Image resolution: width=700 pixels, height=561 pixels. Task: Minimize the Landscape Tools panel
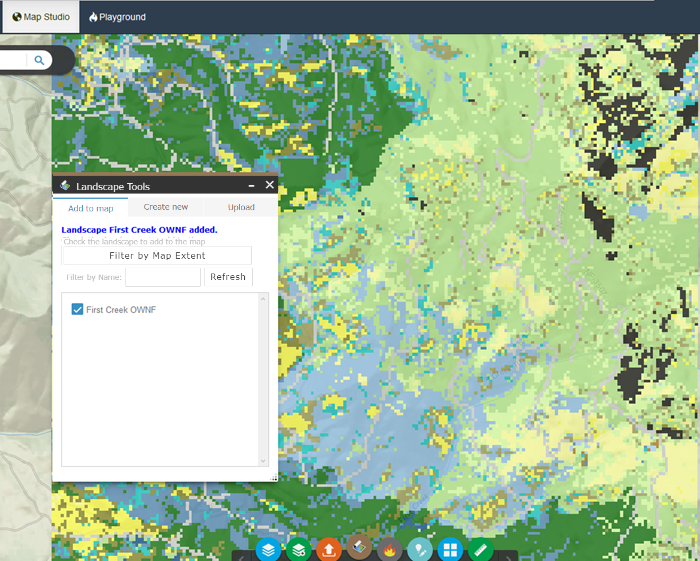pos(251,186)
